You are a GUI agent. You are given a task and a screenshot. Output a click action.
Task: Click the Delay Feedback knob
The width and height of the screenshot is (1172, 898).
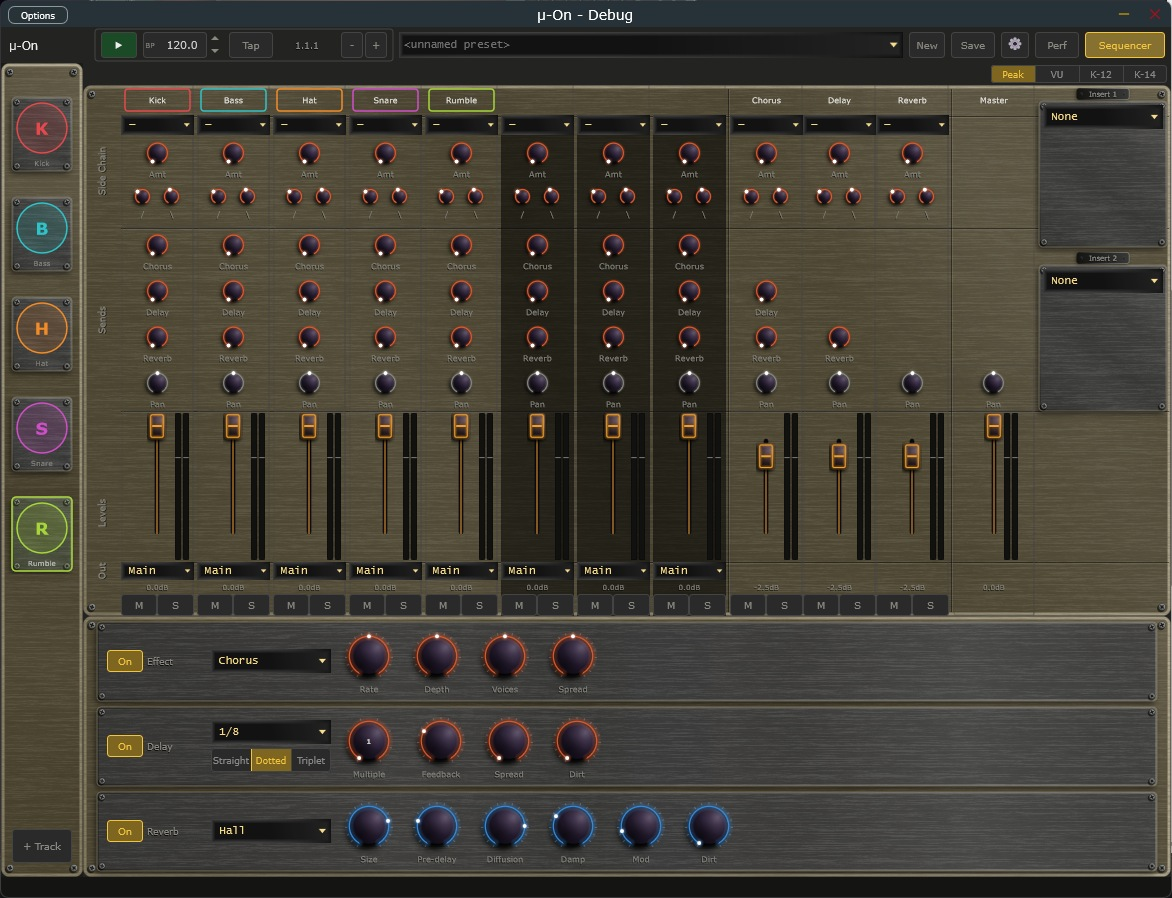click(440, 741)
